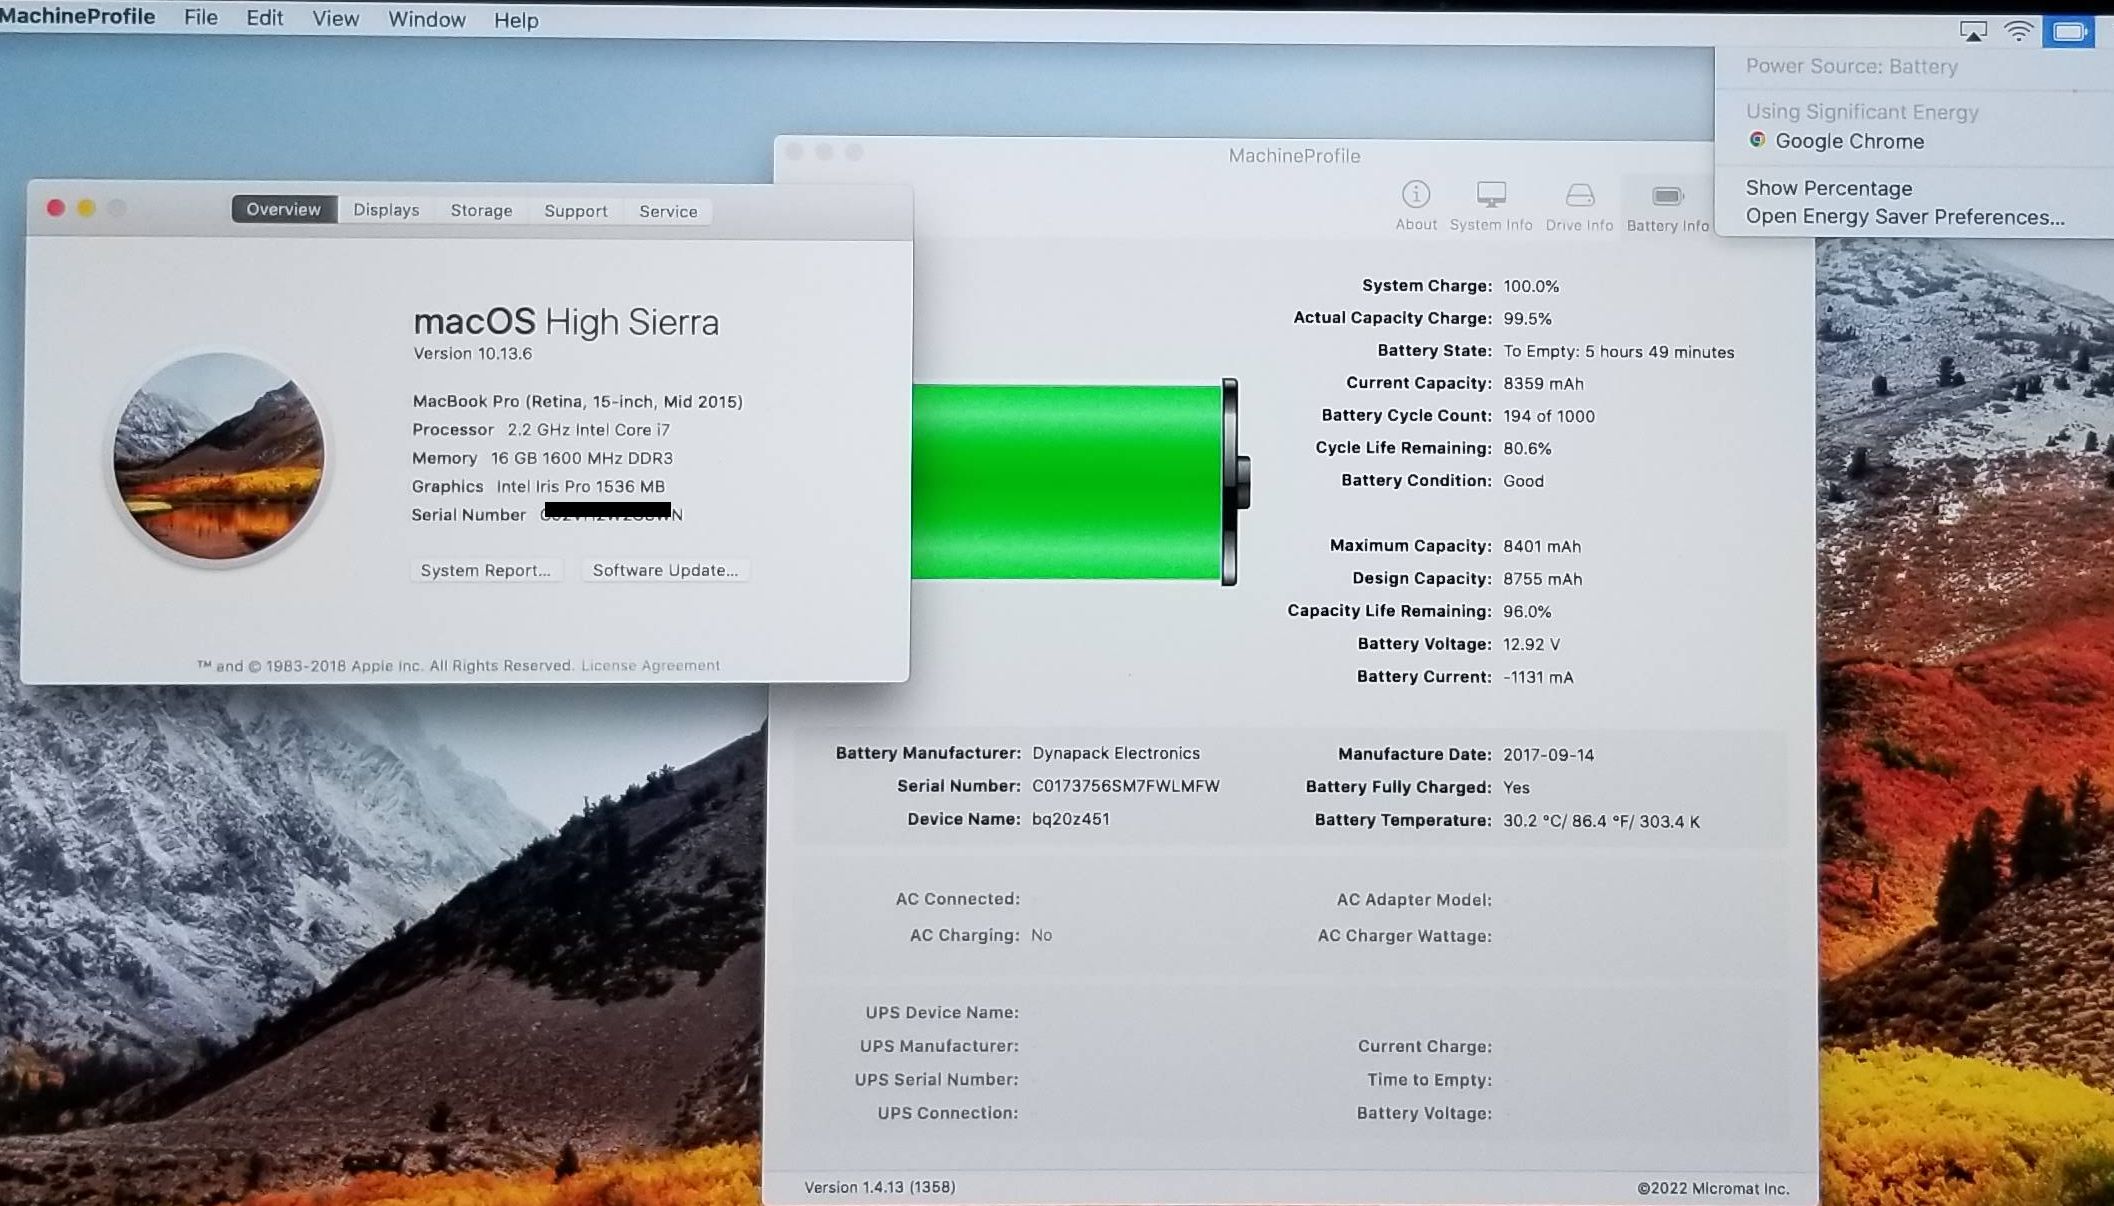This screenshot has width=2114, height=1206.
Task: Expand the Window menu
Action: [426, 19]
